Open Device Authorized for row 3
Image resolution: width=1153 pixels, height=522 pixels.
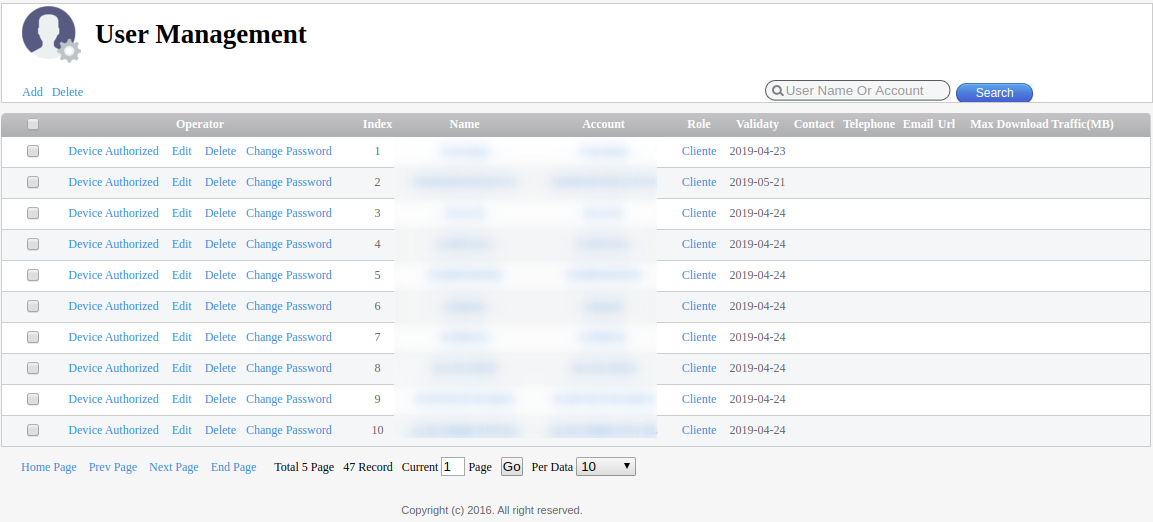(x=113, y=214)
